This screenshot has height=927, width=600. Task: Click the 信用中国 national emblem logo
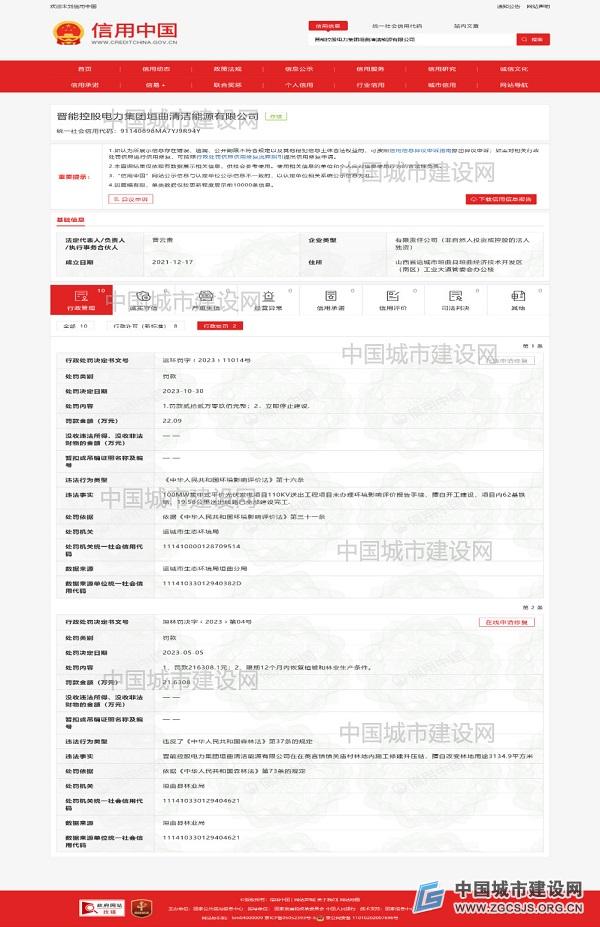pos(69,33)
